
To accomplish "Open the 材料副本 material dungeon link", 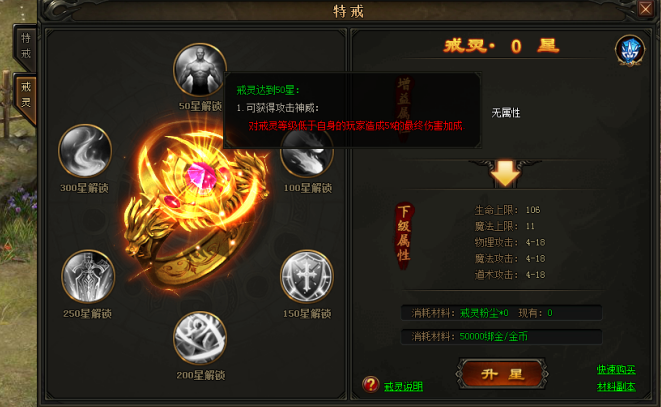I will click(x=616, y=386).
